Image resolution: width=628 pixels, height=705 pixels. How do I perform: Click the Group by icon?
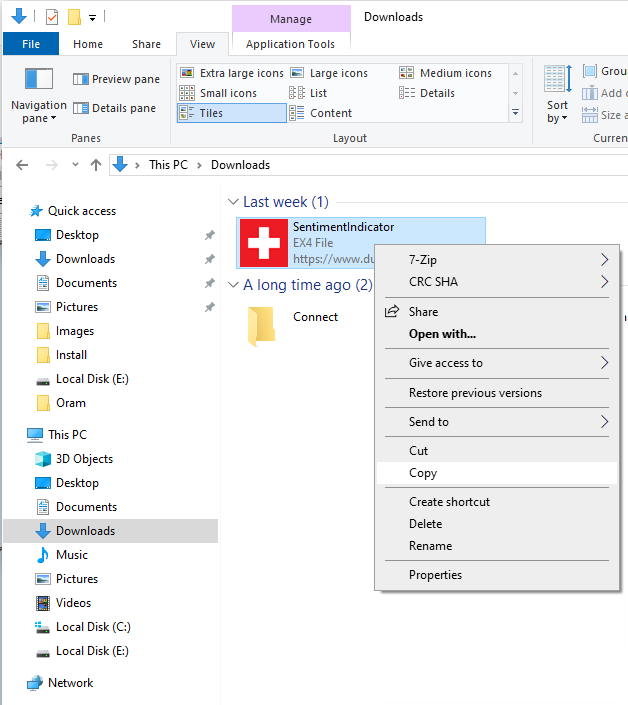point(590,71)
